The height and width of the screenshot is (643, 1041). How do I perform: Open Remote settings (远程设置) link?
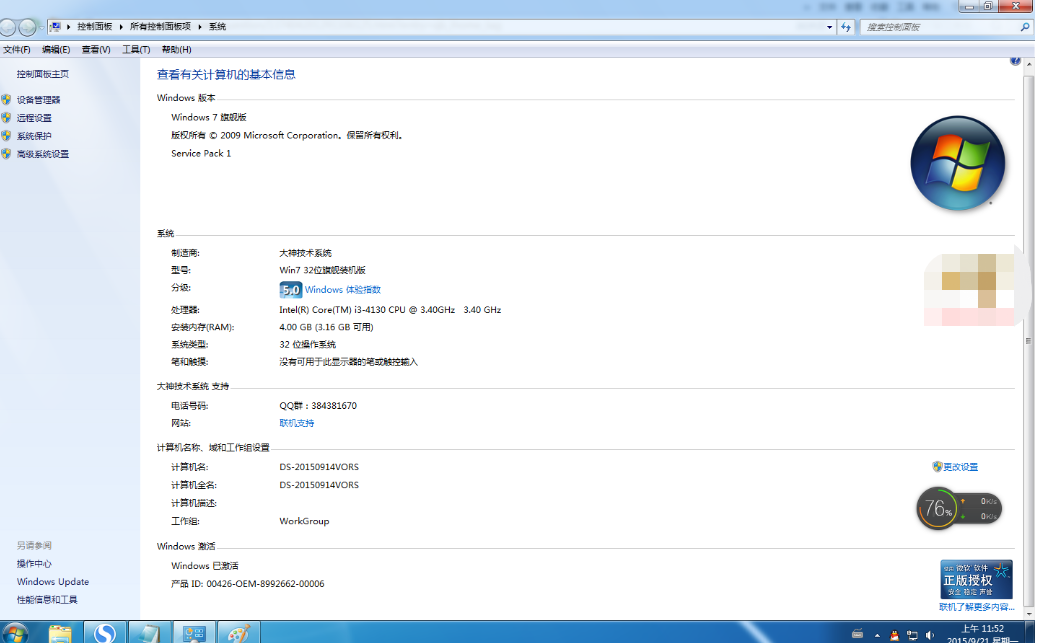pos(34,118)
